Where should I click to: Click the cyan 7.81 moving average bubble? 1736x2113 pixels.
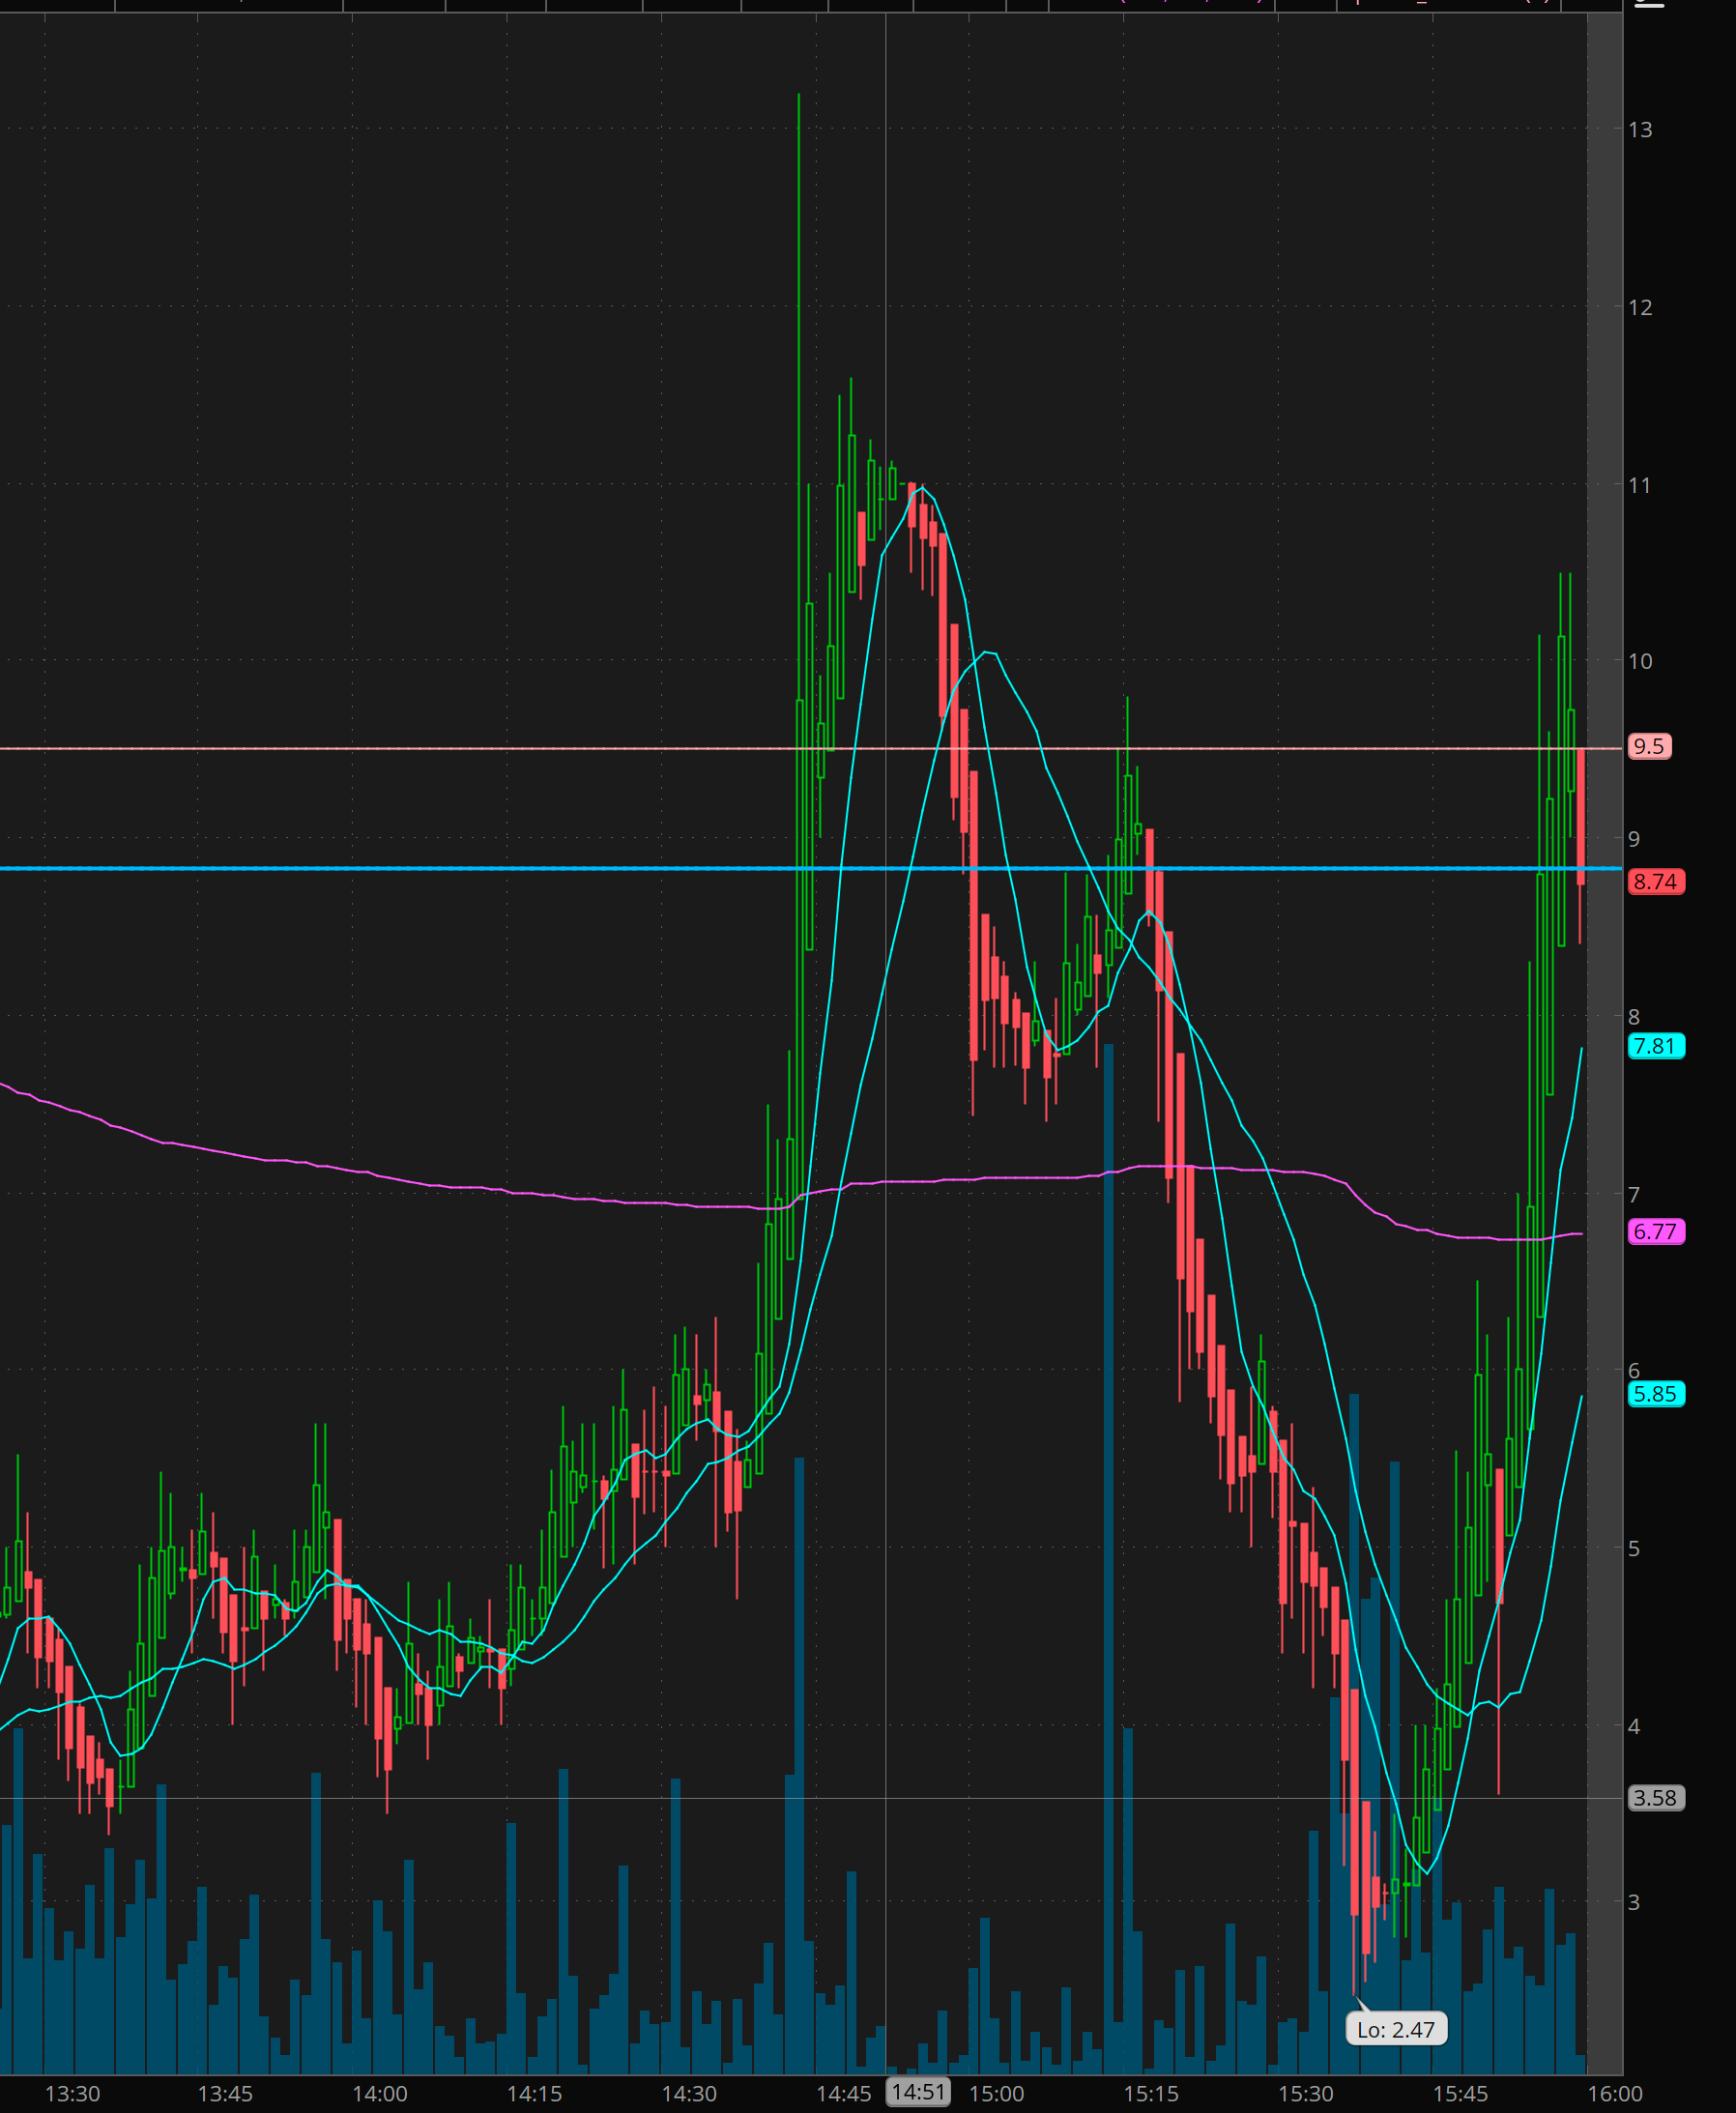(1656, 1046)
